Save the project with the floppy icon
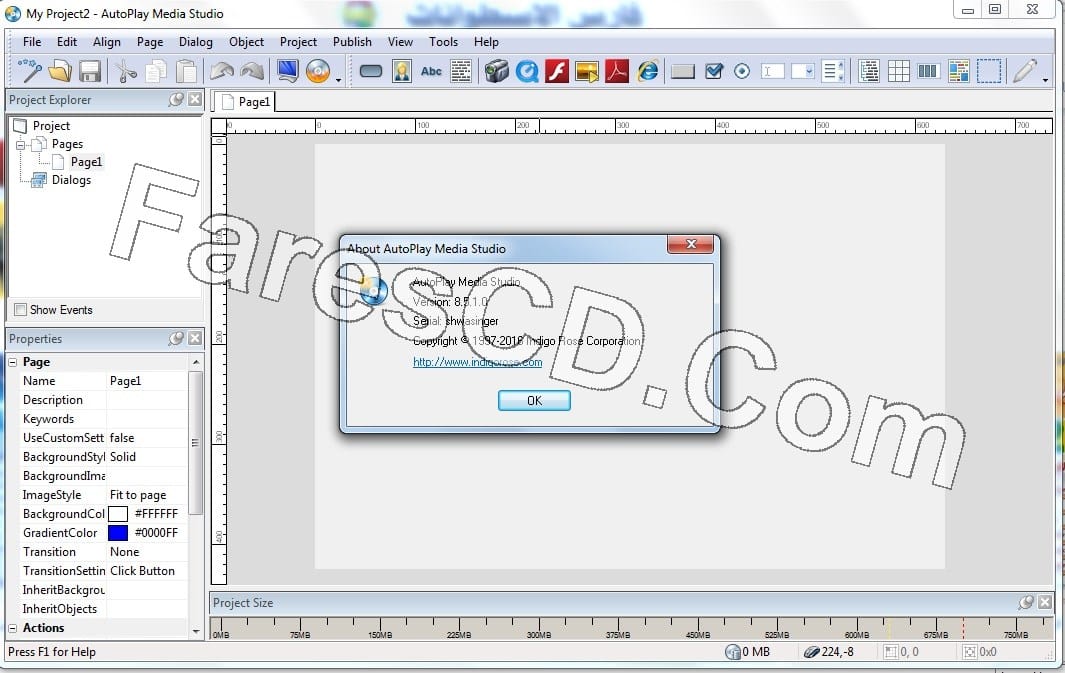 pyautogui.click(x=90, y=71)
